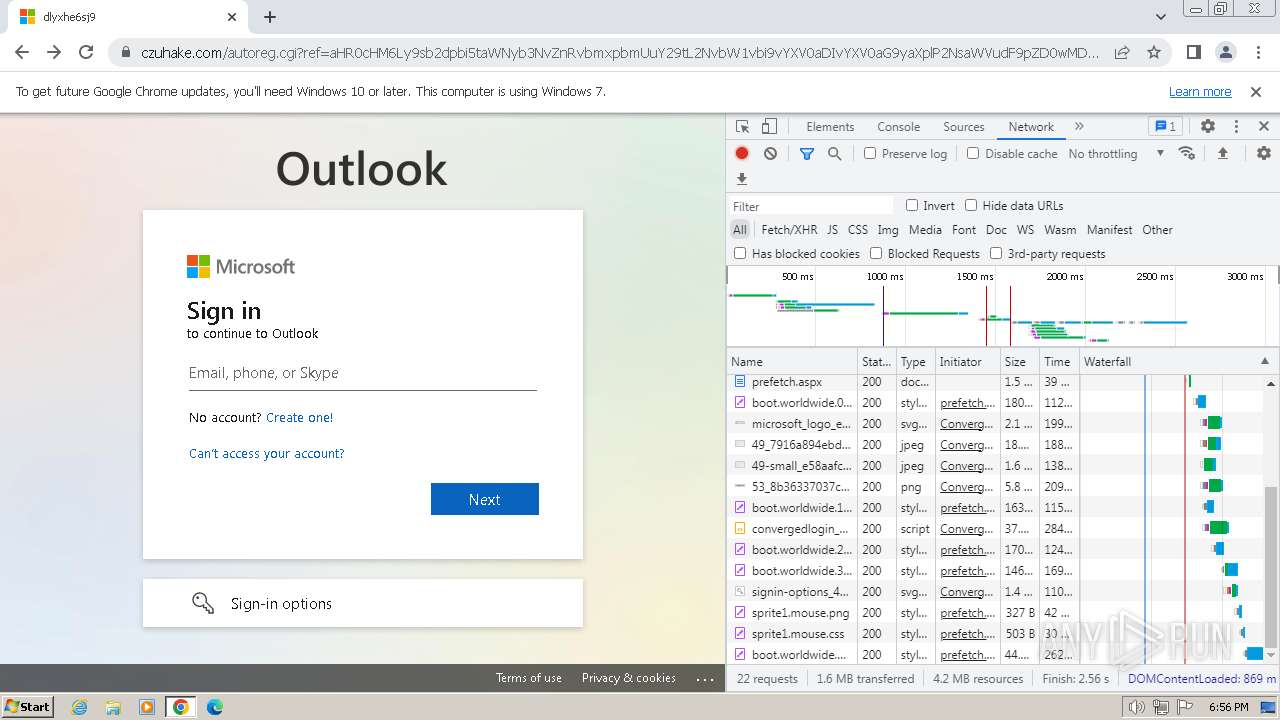Click Chrome forward arrow
Screen dimensions: 1280x720
54,52
